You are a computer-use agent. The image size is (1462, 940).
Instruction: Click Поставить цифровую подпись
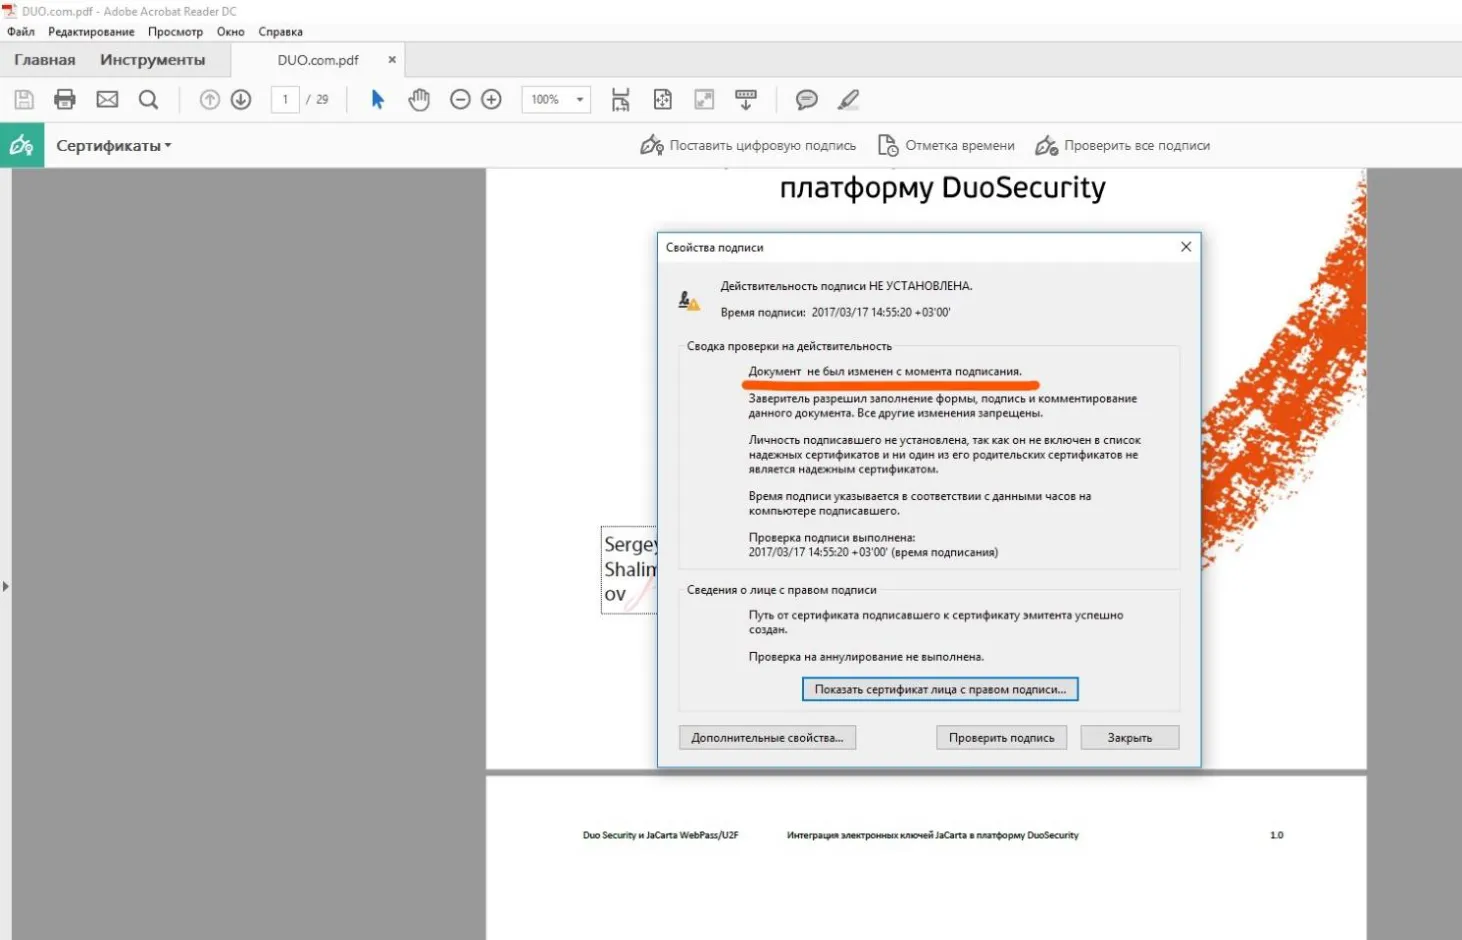(748, 146)
